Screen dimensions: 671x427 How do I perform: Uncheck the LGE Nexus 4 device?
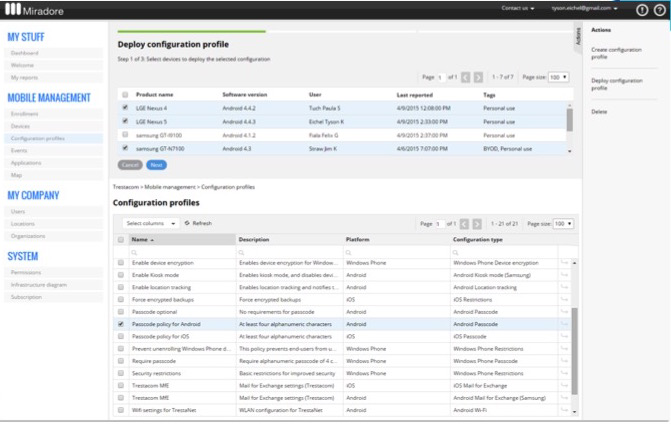click(125, 108)
